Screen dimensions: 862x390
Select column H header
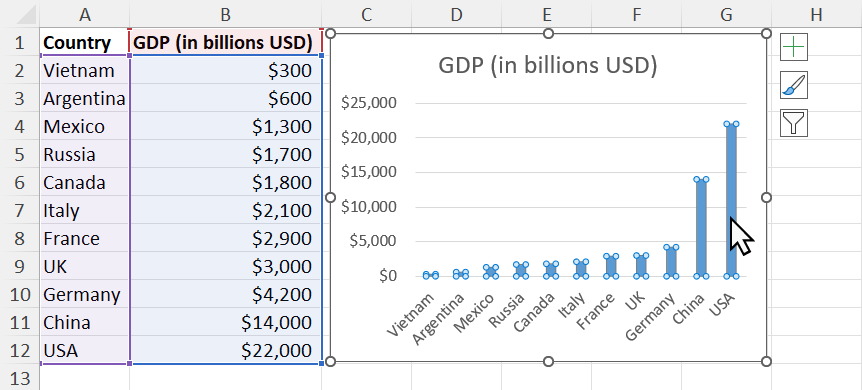[816, 14]
